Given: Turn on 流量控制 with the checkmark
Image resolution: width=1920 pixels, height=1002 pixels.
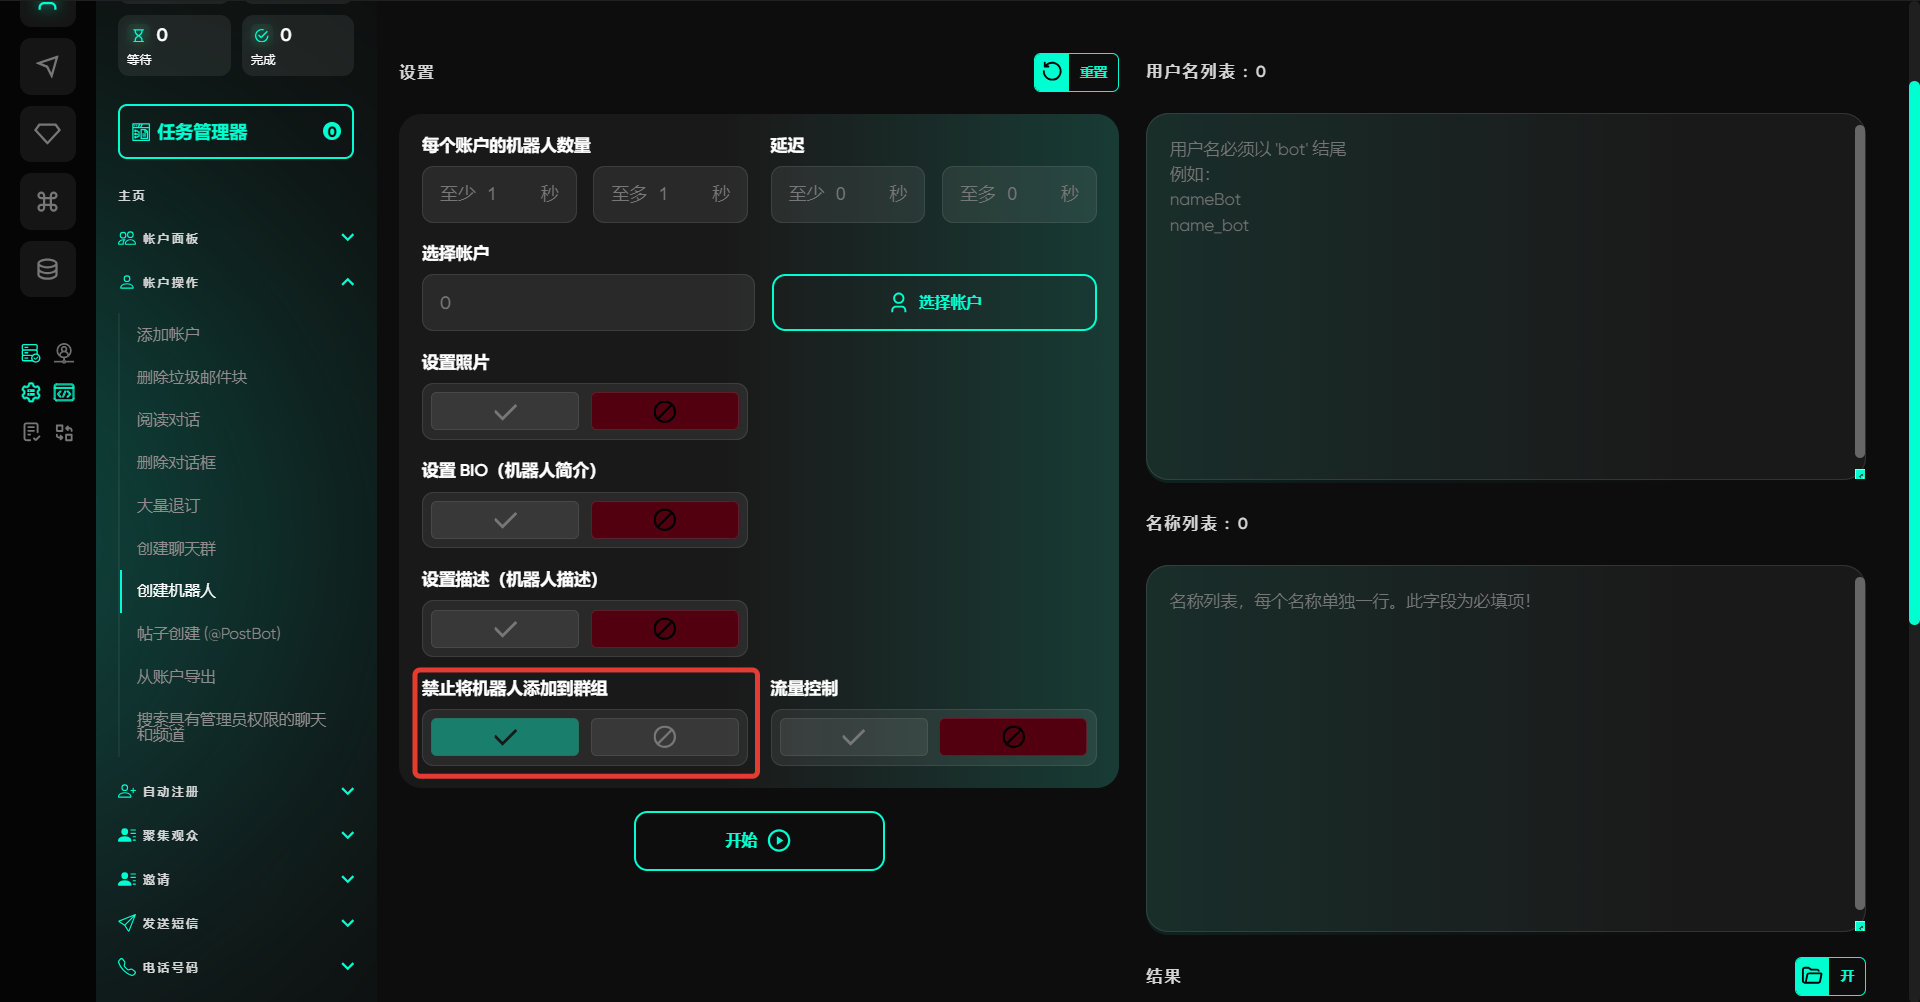Looking at the screenshot, I should tap(853, 738).
